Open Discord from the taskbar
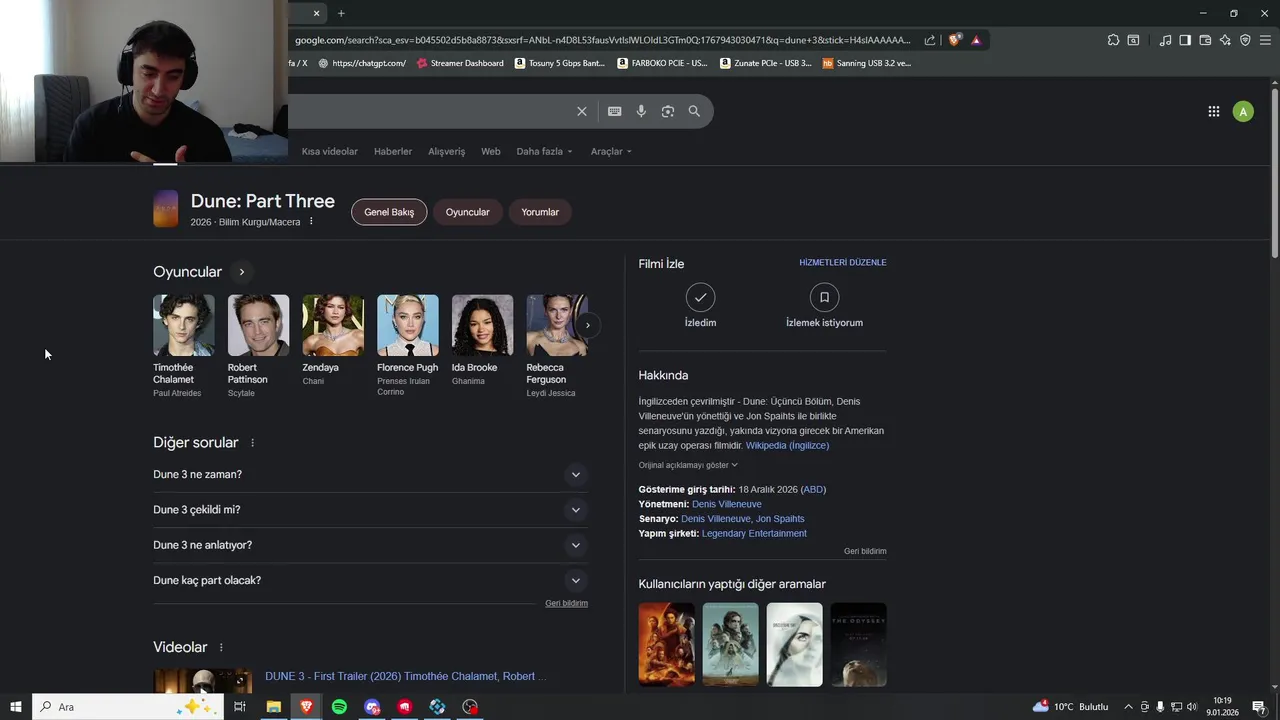The height and width of the screenshot is (720, 1280). tap(372, 707)
